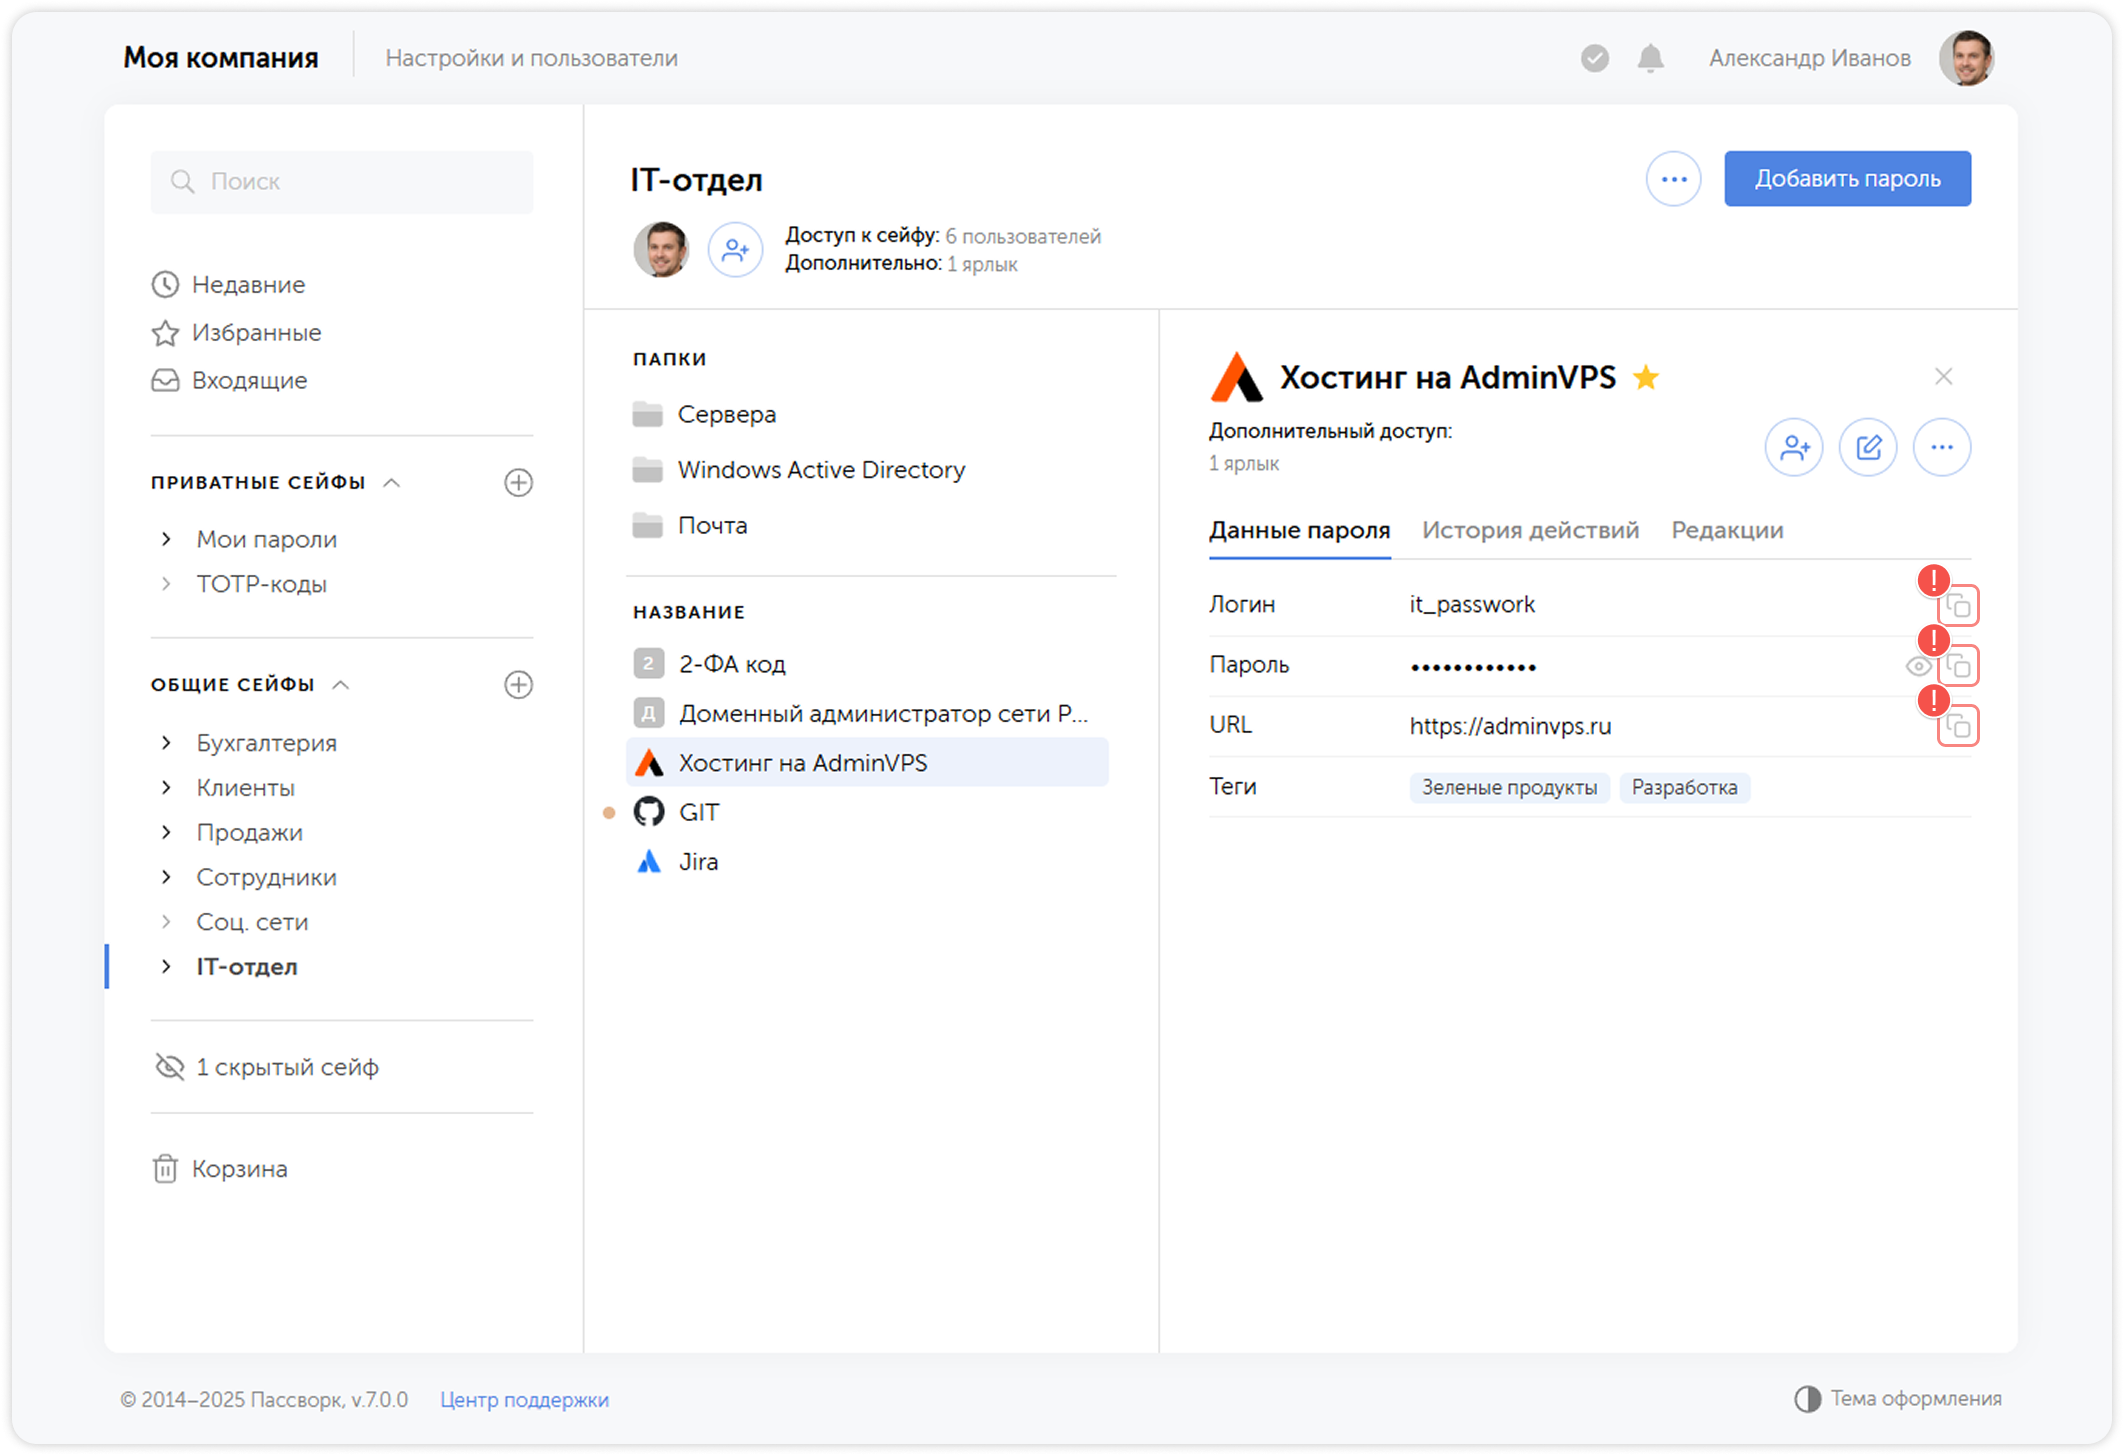Open Избранные favorites

(236, 332)
